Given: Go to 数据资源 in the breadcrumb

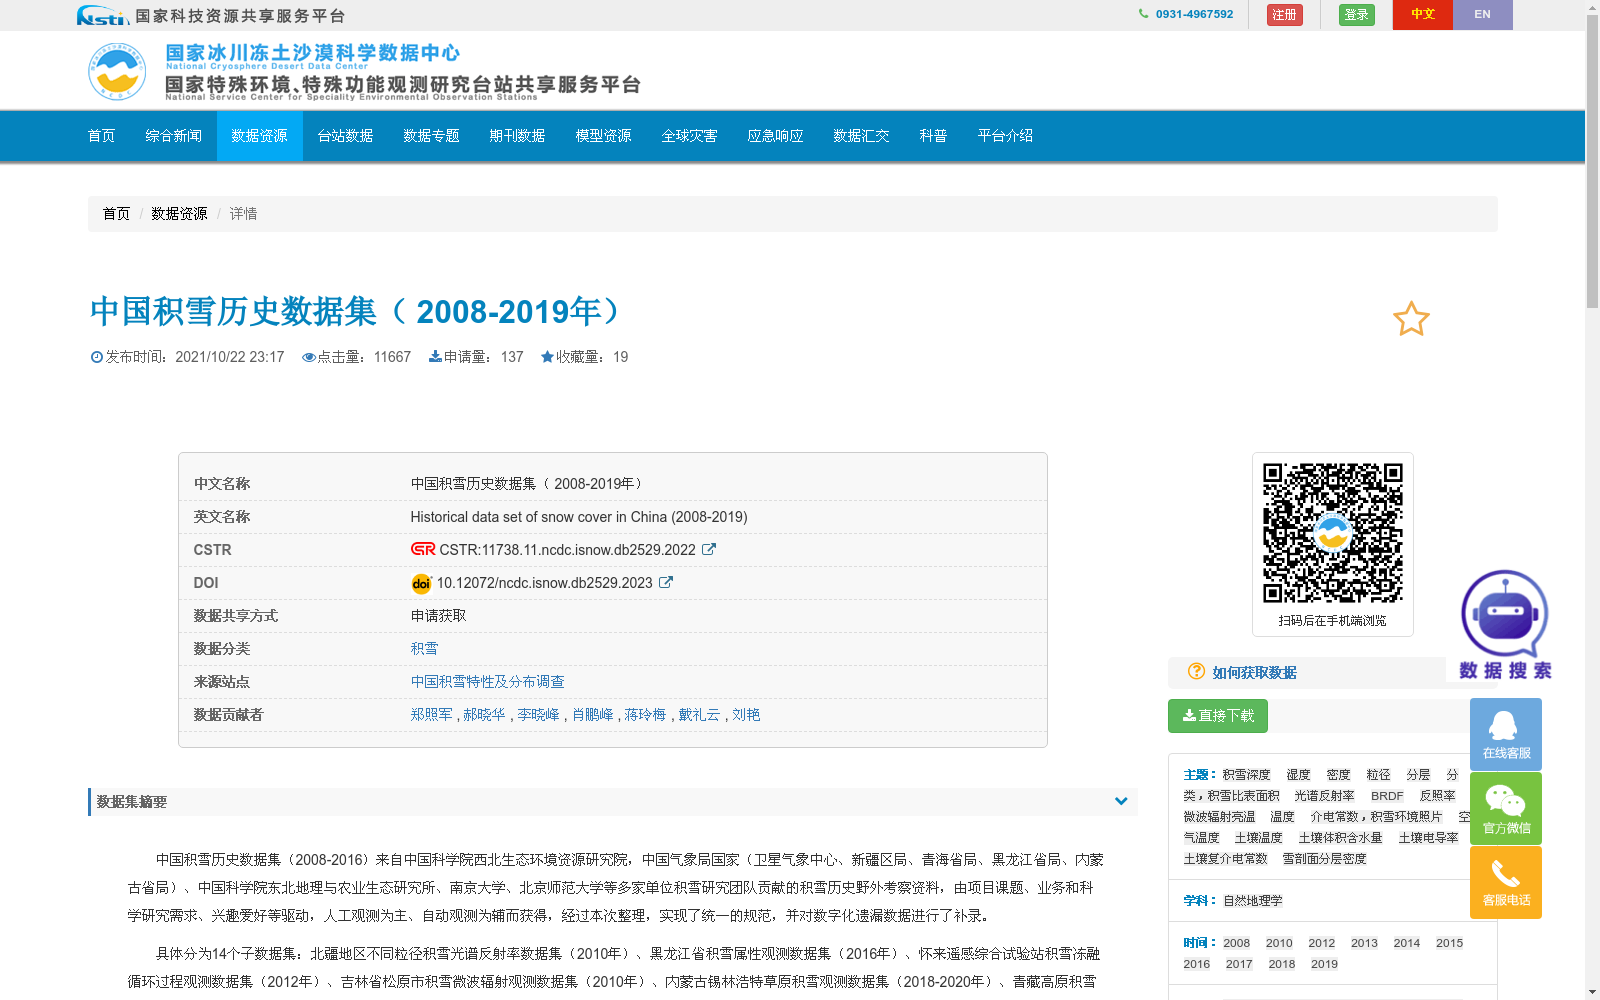Looking at the screenshot, I should 180,214.
